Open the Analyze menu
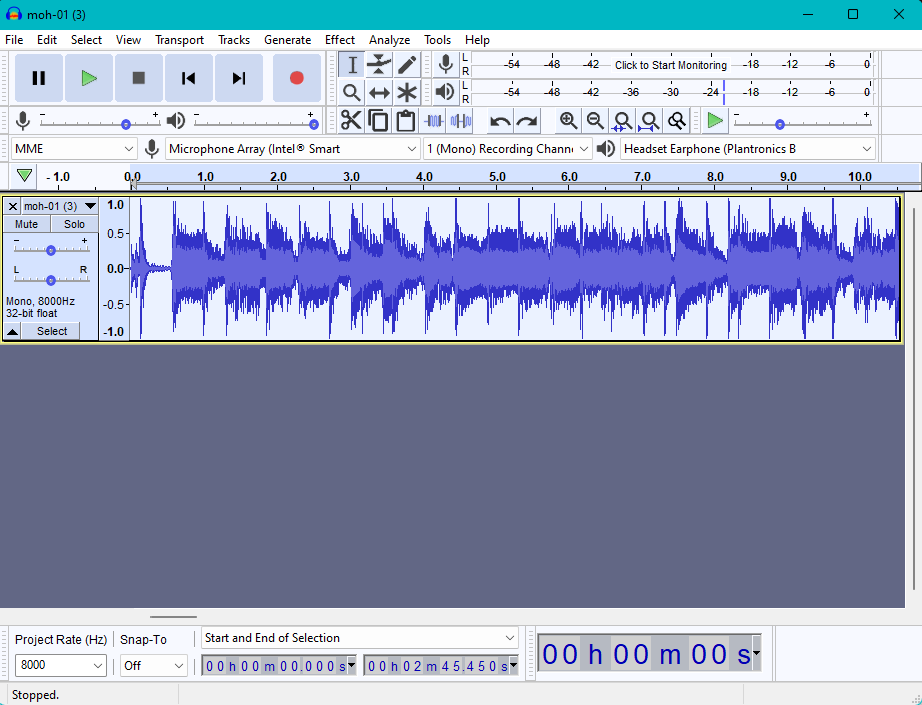 [389, 40]
